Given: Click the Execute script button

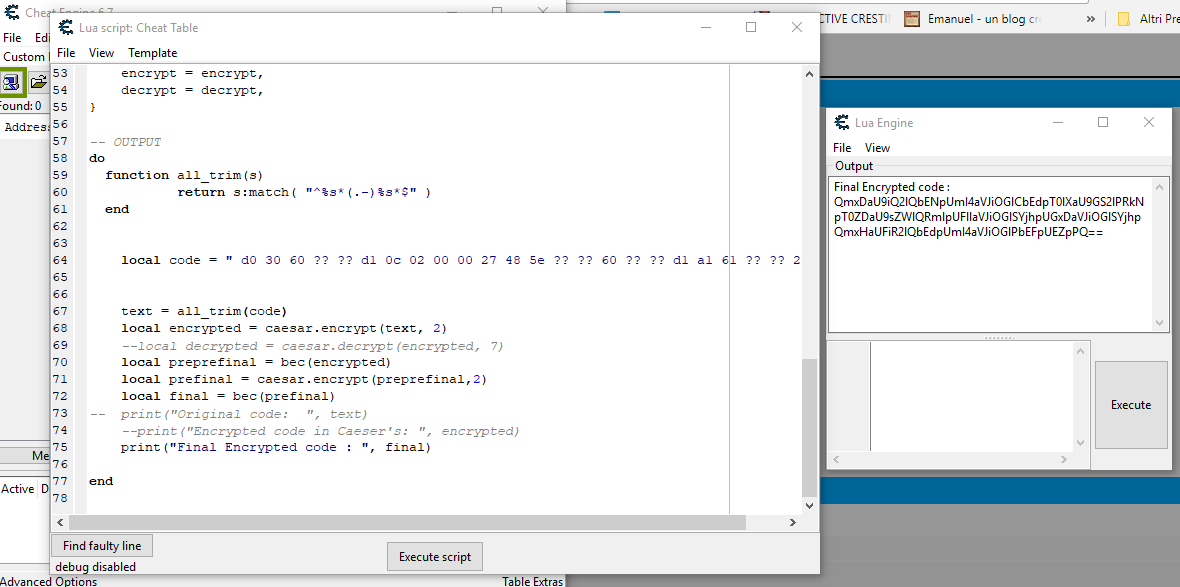Looking at the screenshot, I should (x=434, y=556).
